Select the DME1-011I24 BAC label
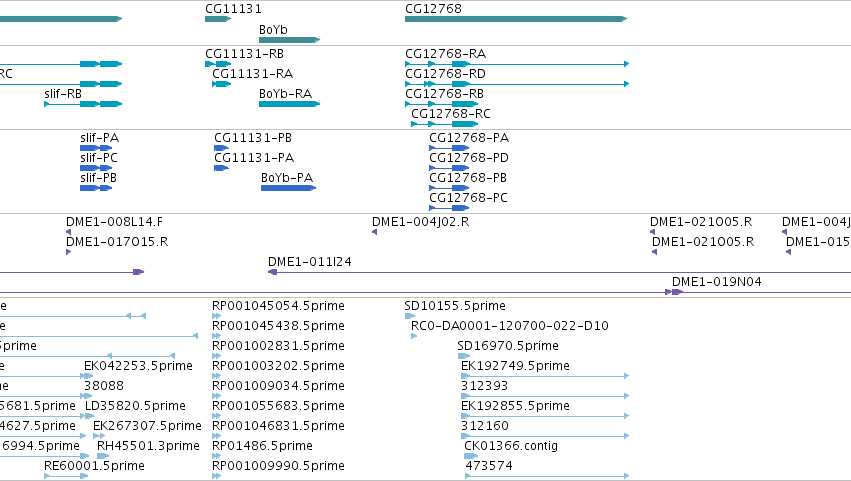The height and width of the screenshot is (481, 851). point(310,262)
